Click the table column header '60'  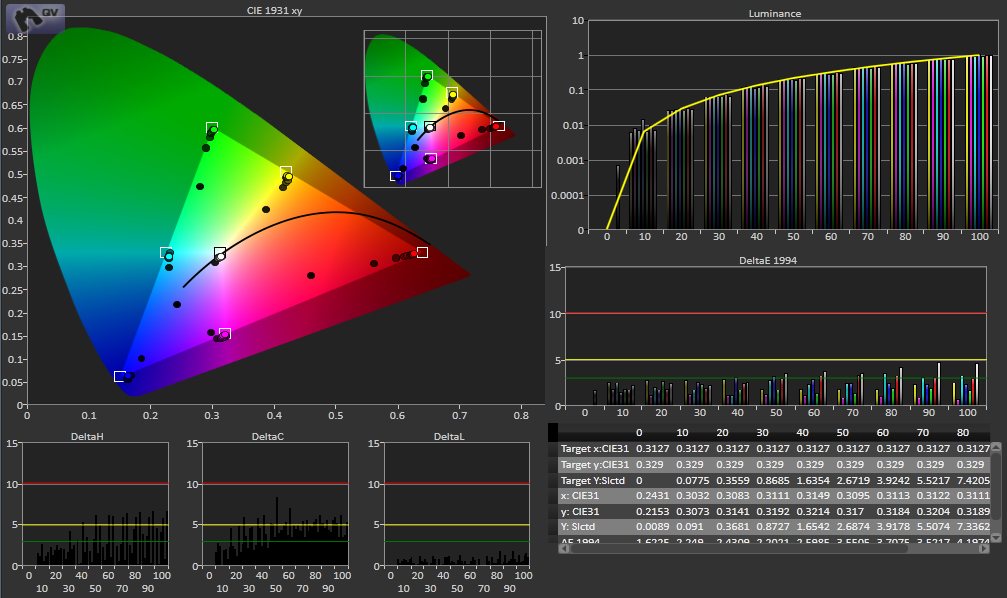tap(883, 432)
